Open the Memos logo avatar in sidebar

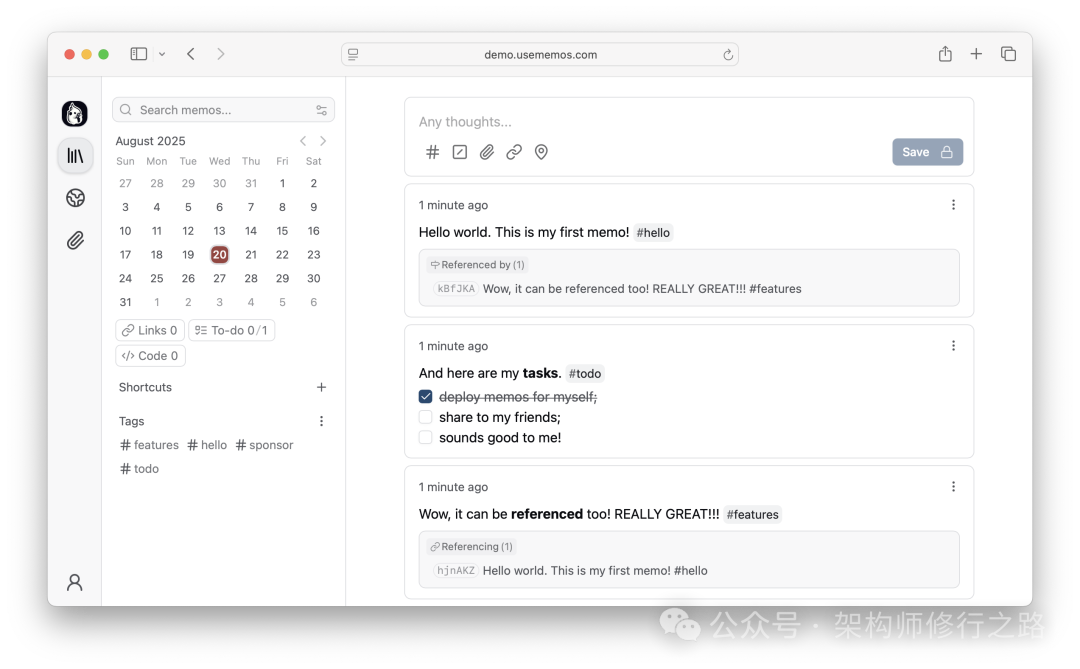coord(74,114)
